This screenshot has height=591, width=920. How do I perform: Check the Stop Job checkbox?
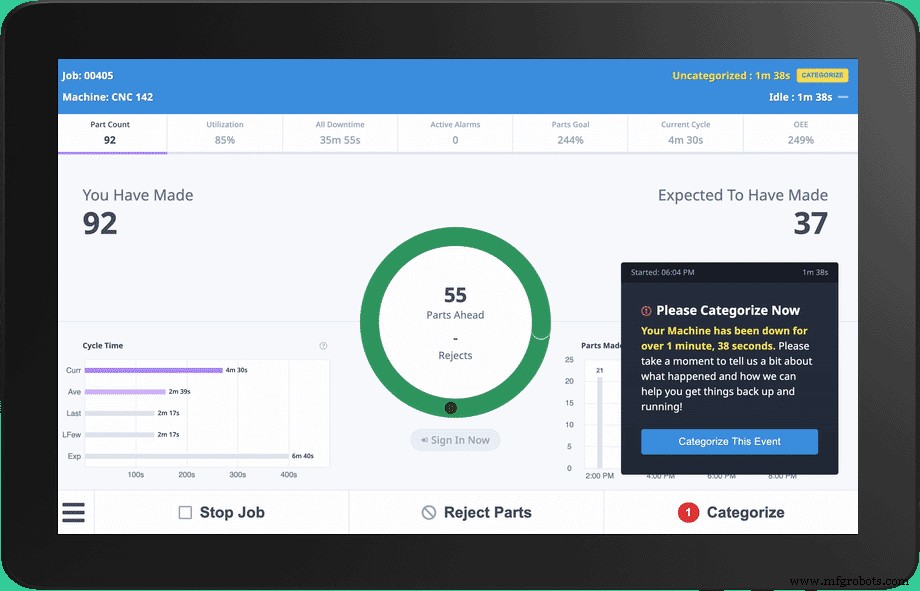click(x=185, y=512)
